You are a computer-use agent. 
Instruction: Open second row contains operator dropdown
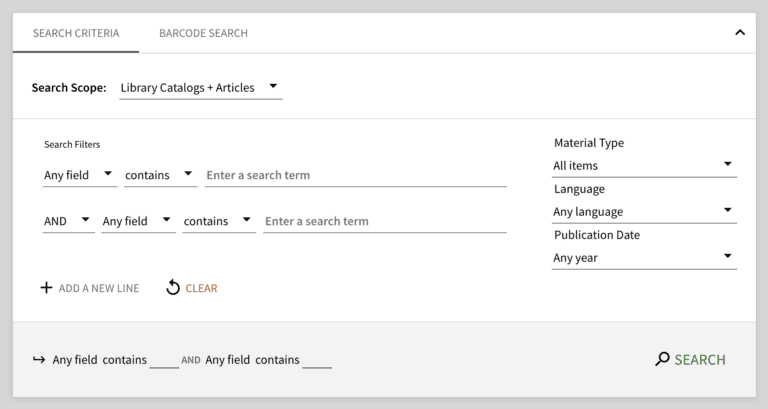coord(218,221)
